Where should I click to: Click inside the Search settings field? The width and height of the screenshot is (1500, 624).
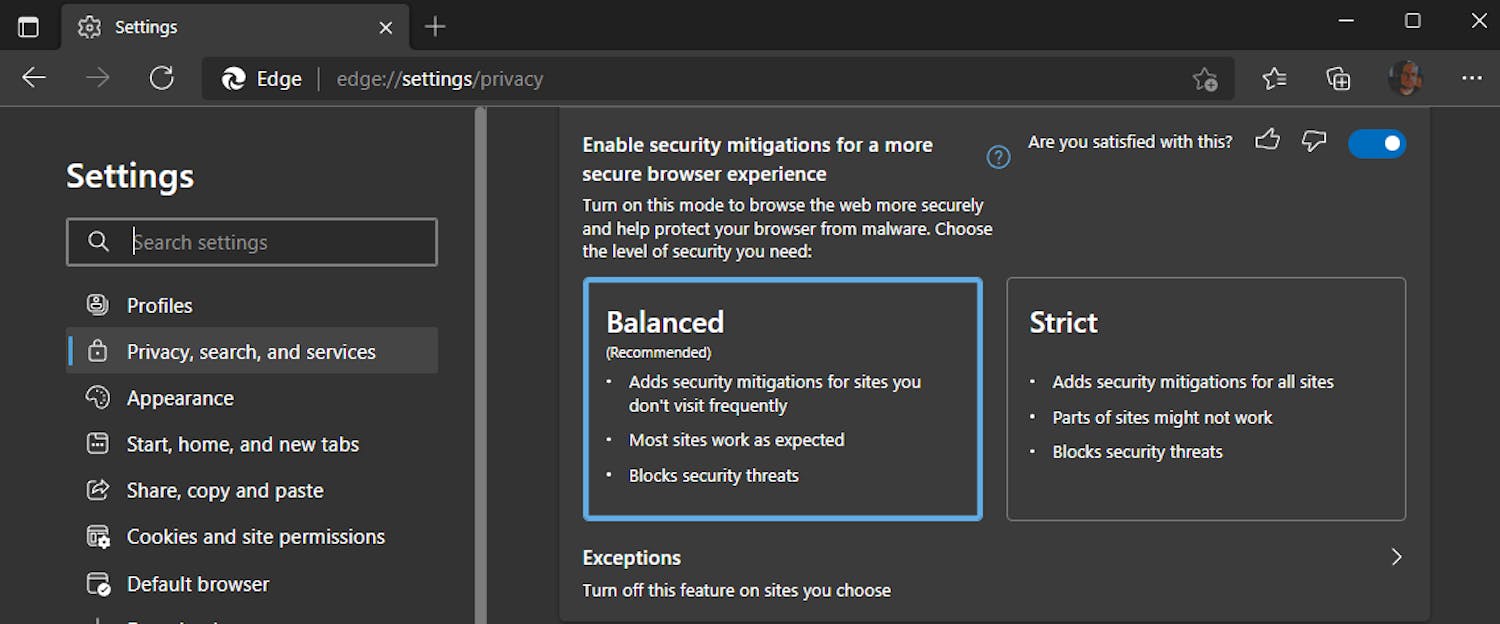click(x=252, y=242)
